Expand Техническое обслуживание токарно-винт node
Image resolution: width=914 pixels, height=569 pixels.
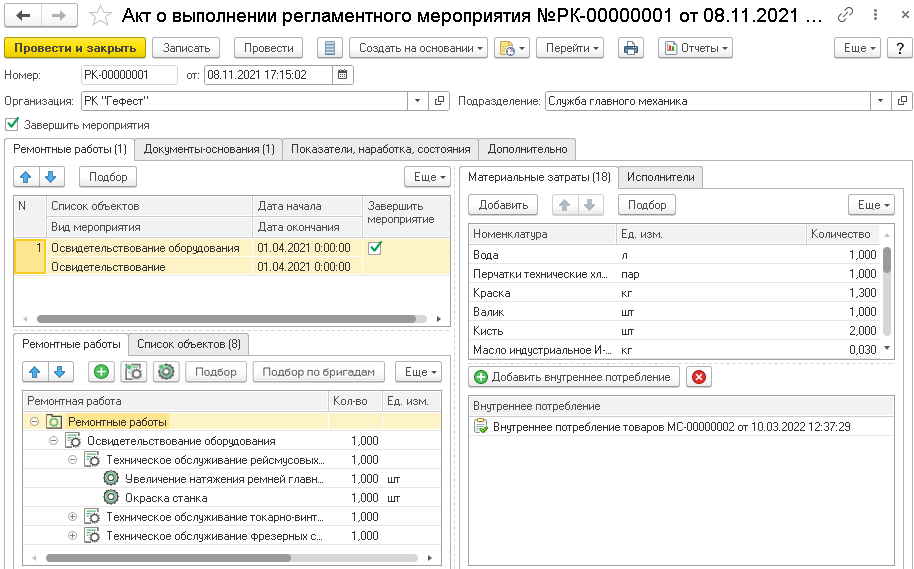[72, 517]
